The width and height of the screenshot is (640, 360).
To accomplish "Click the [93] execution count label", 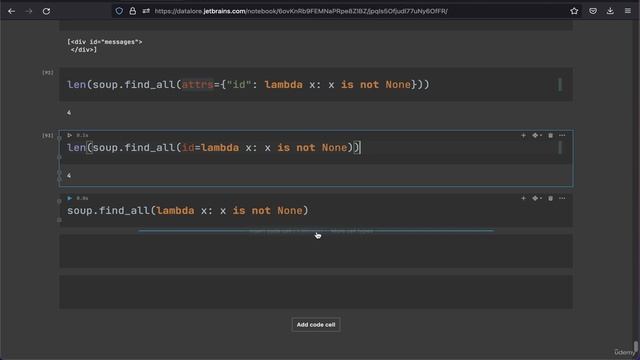I will click(48, 135).
